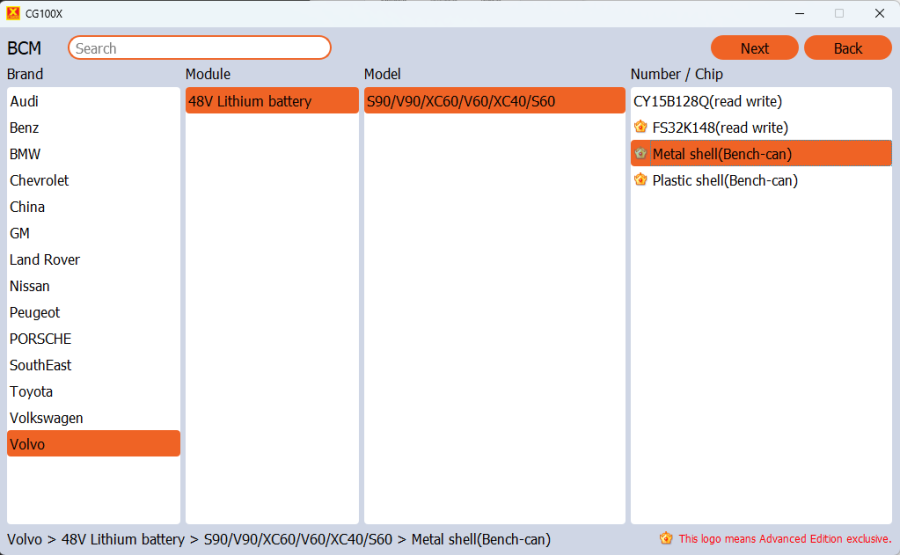Image resolution: width=900 pixels, height=555 pixels.
Task: Choose CY15B128Q(read write) chip
Action: (707, 101)
